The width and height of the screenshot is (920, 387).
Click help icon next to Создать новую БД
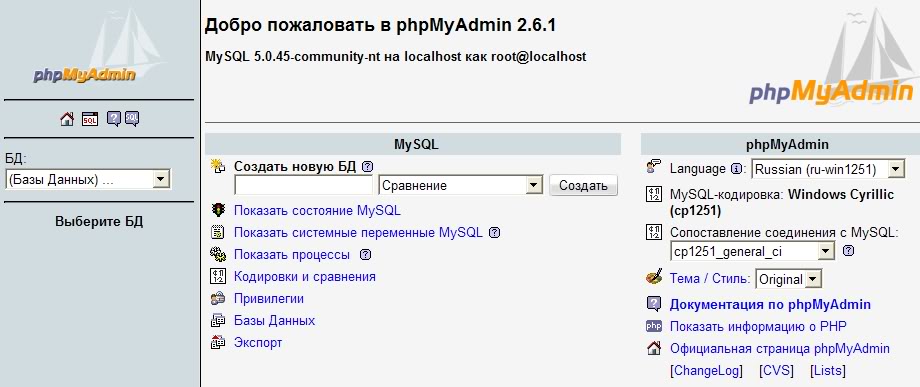pyautogui.click(x=367, y=167)
